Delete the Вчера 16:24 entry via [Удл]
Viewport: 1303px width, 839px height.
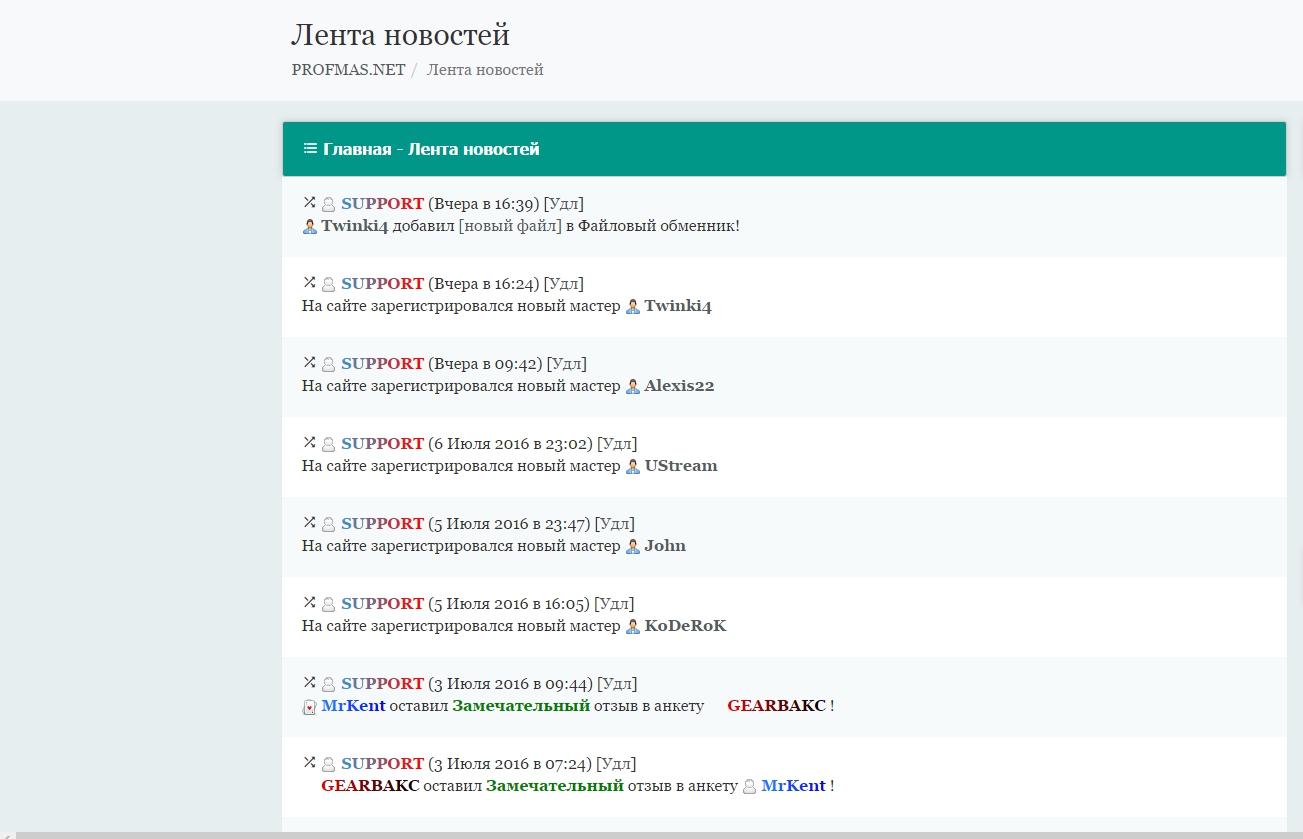pos(564,284)
